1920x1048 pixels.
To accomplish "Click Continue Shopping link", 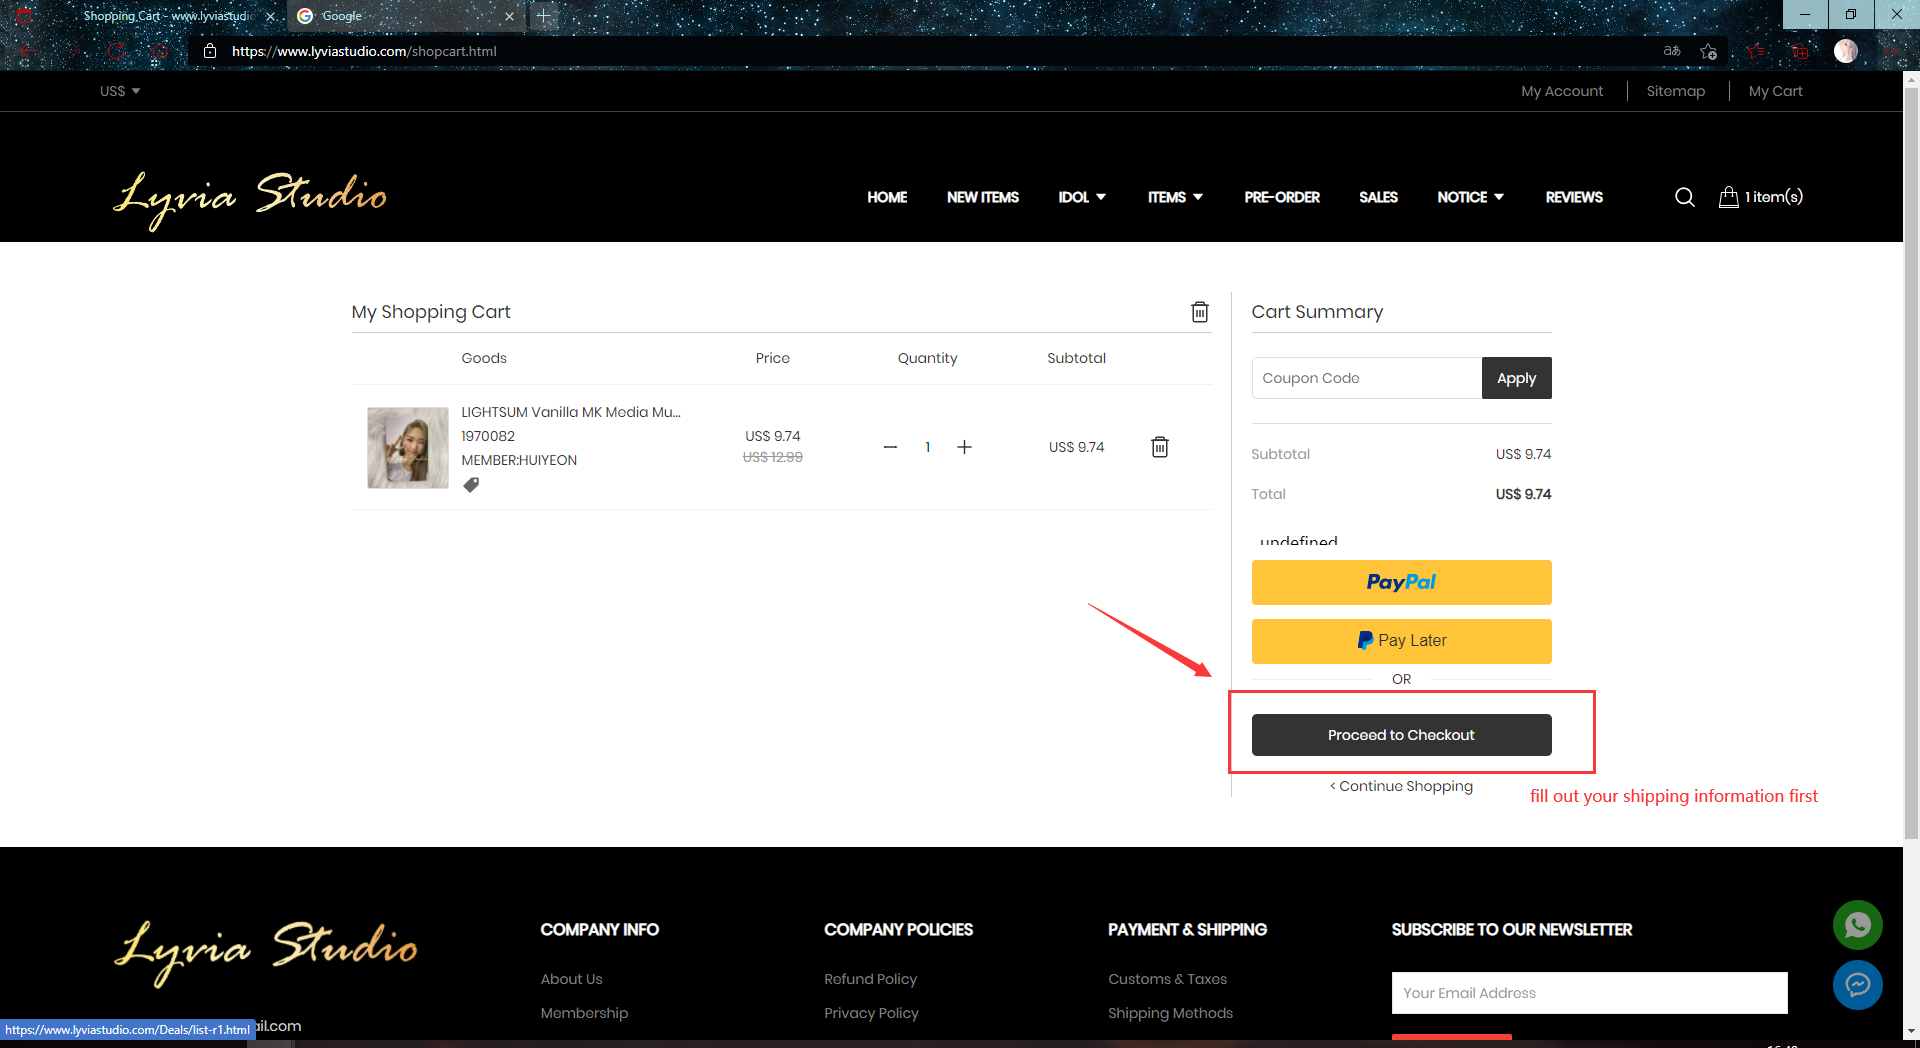I will point(1401,786).
